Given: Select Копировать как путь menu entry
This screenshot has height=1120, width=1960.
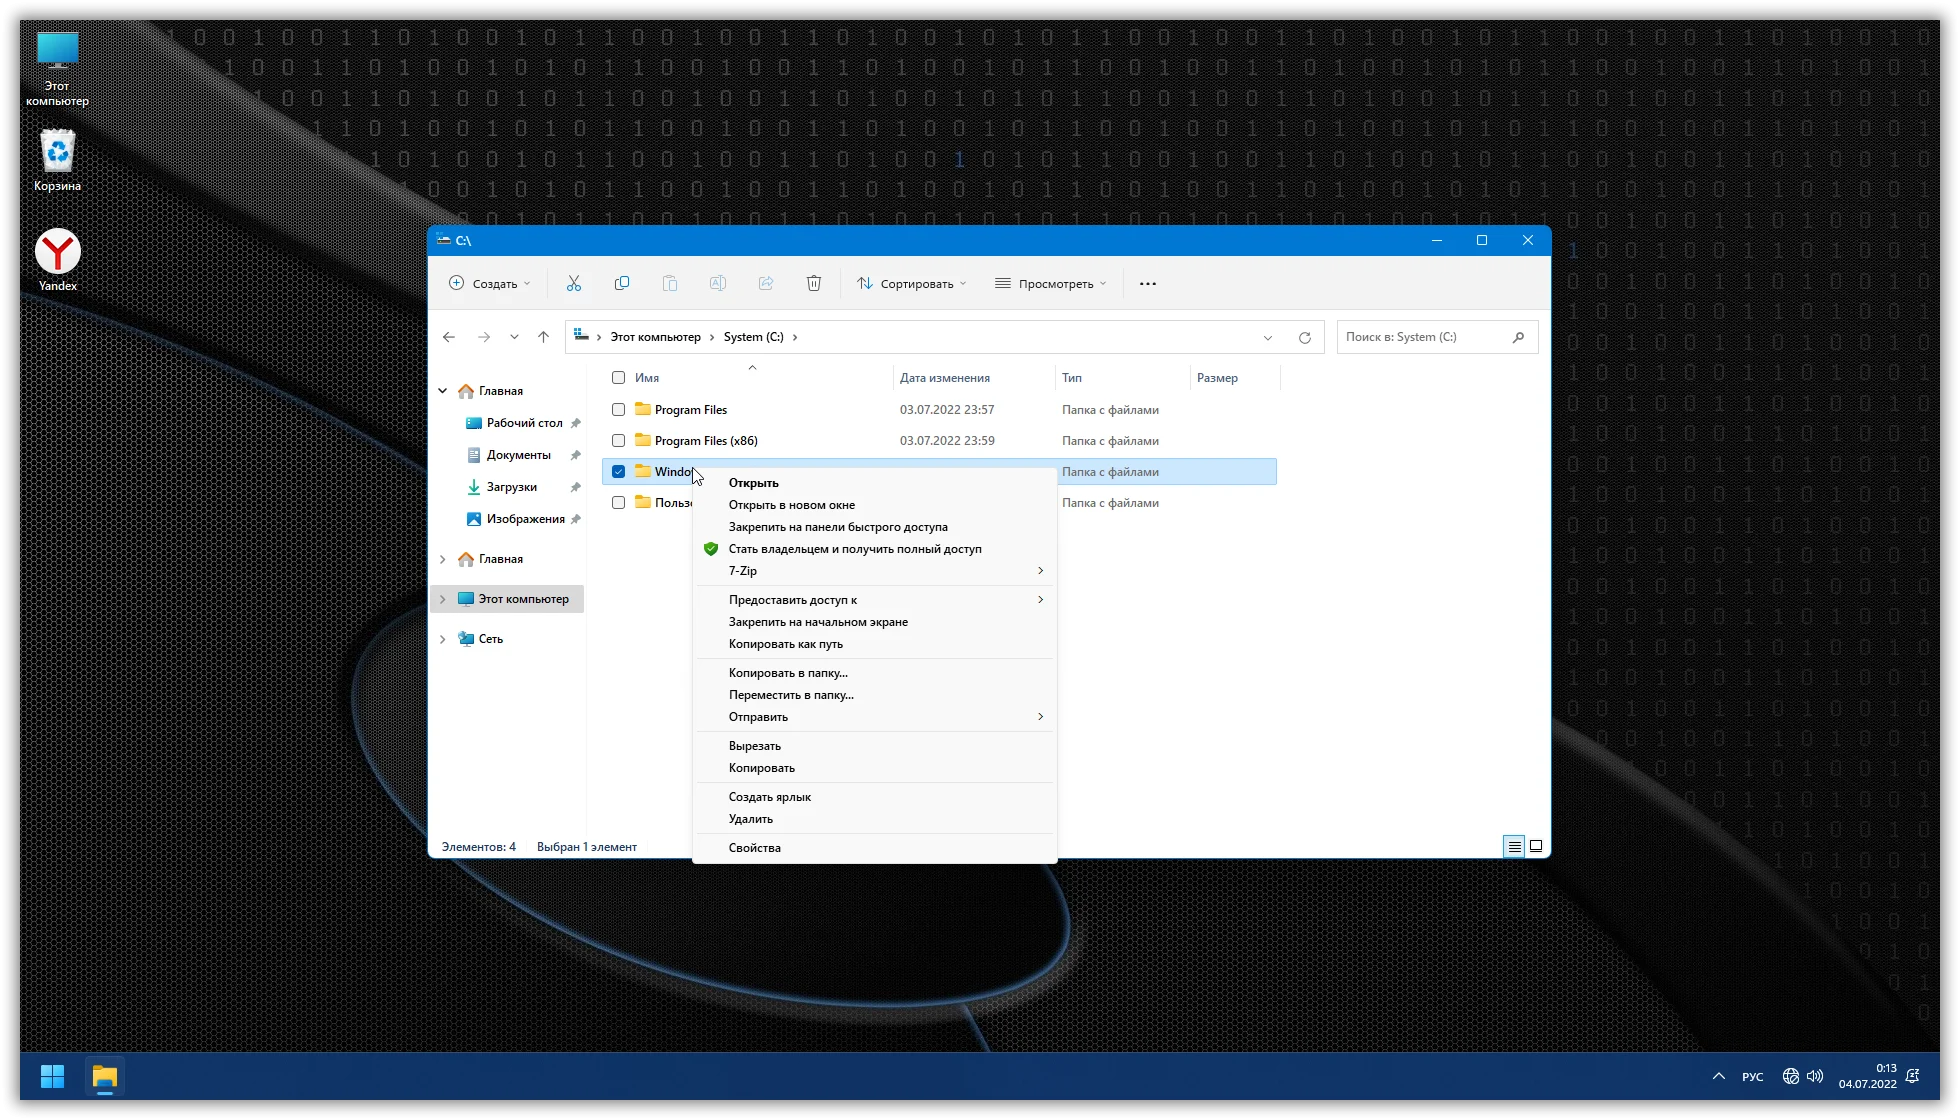Looking at the screenshot, I should tap(785, 644).
